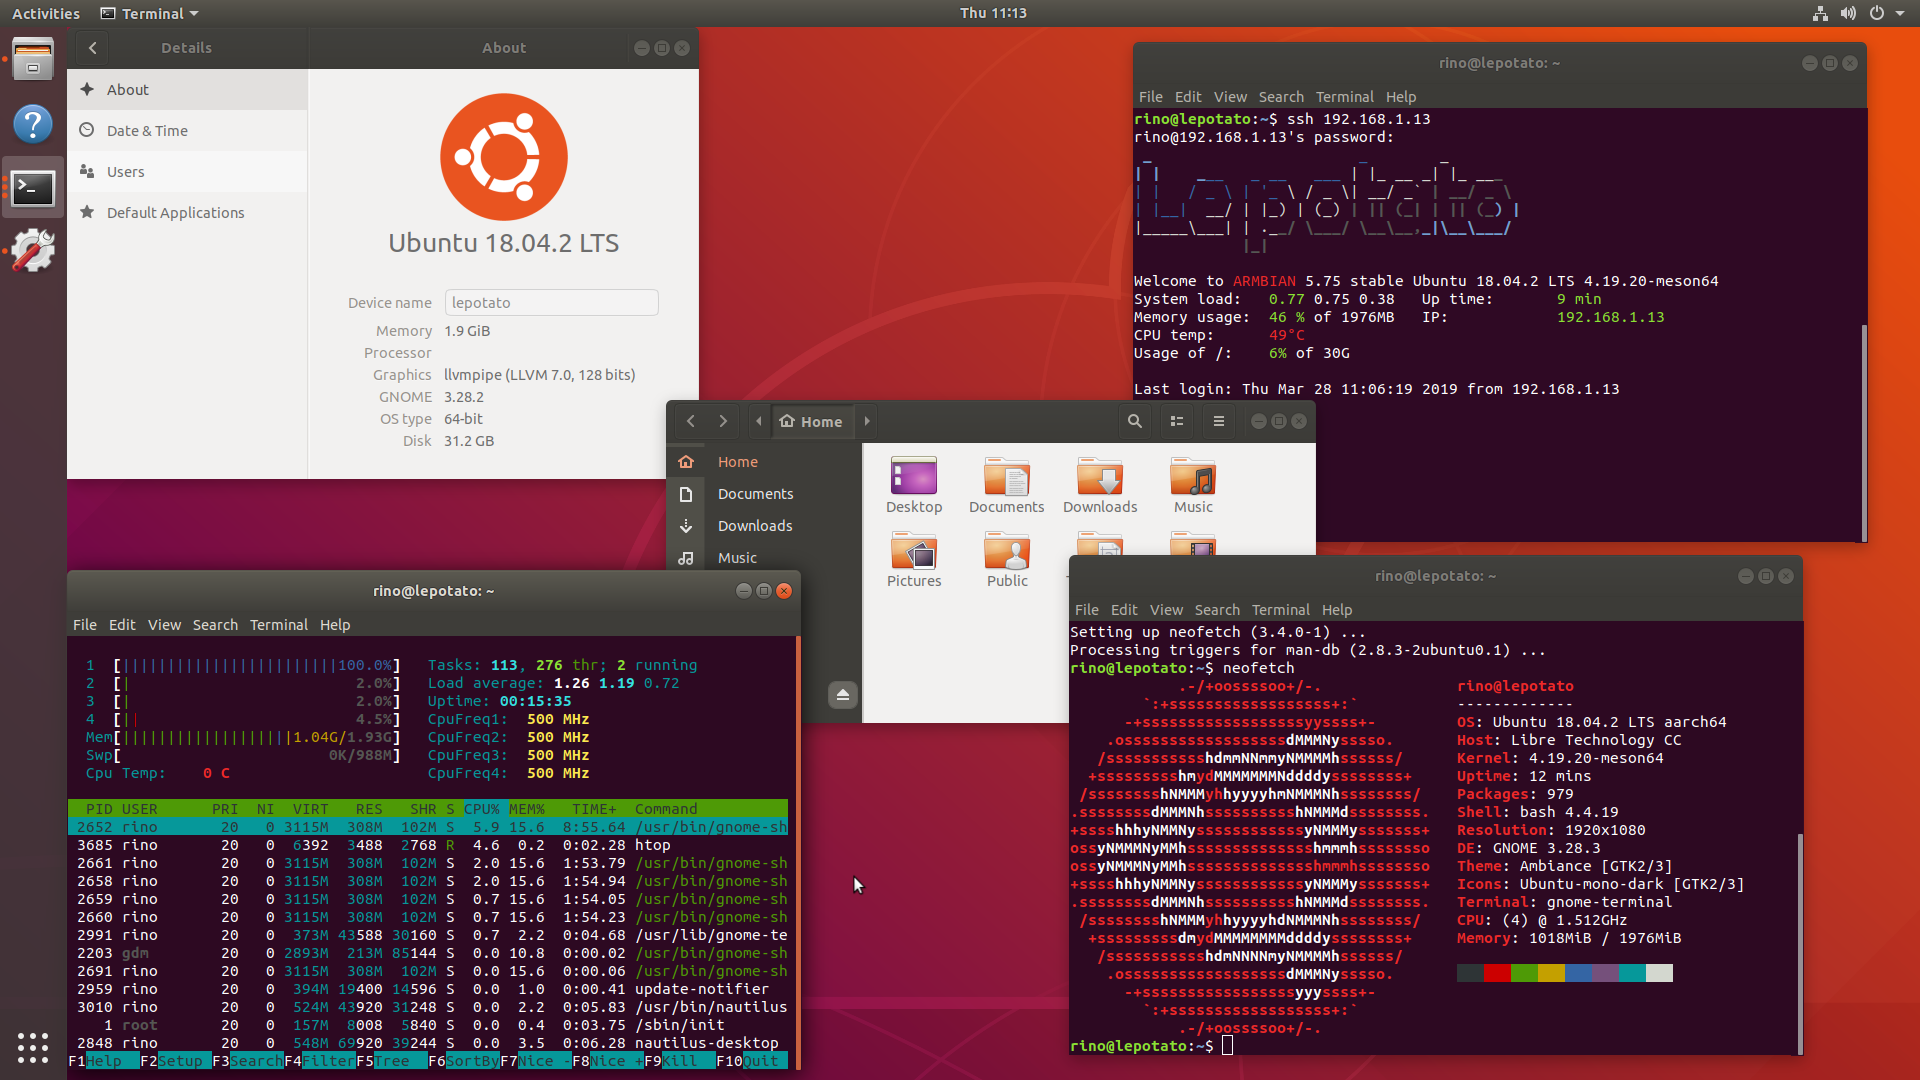This screenshot has width=1920, height=1080.
Task: Open Help icon in the dock
Action: [33, 124]
